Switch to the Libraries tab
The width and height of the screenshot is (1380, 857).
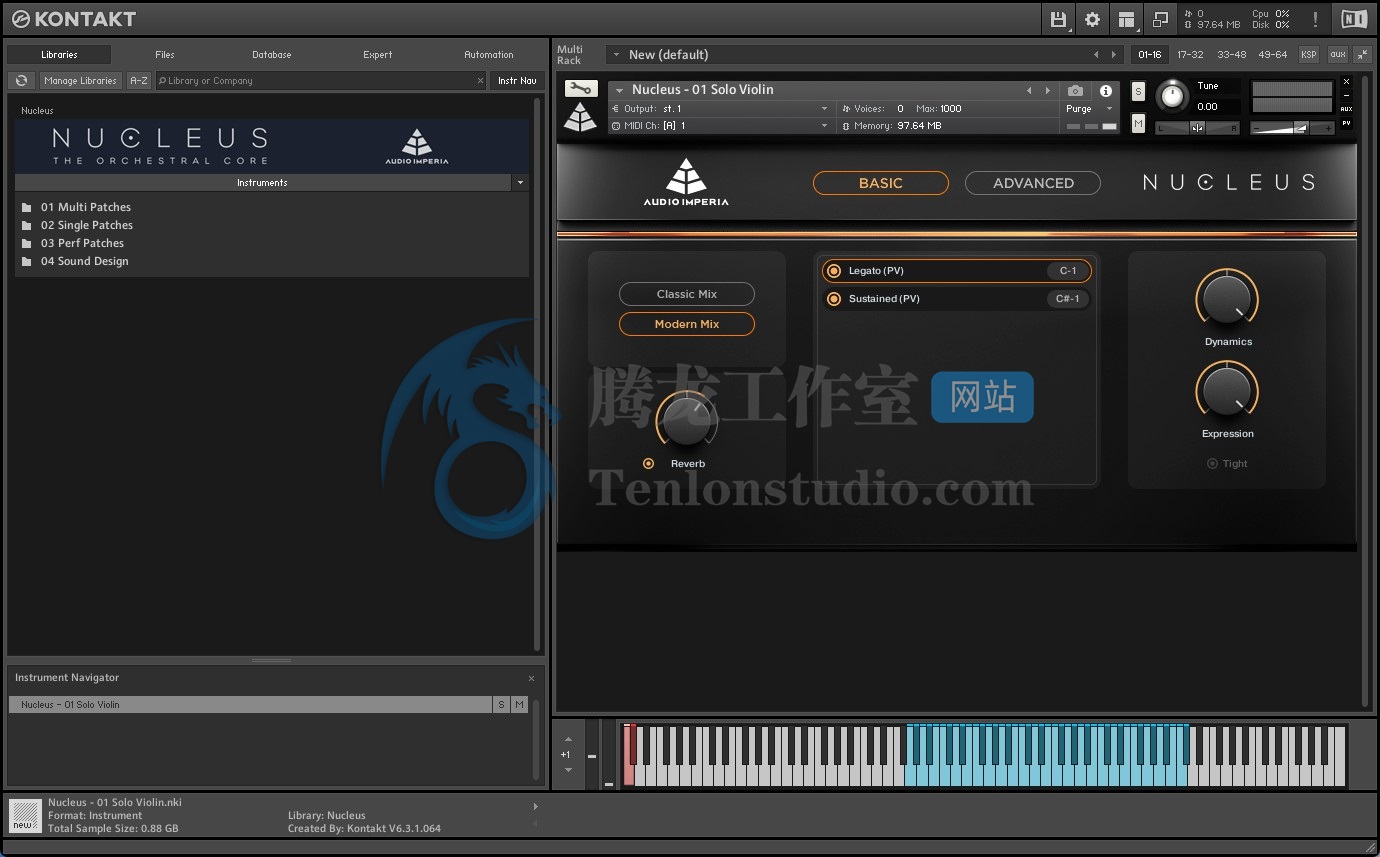(x=60, y=55)
